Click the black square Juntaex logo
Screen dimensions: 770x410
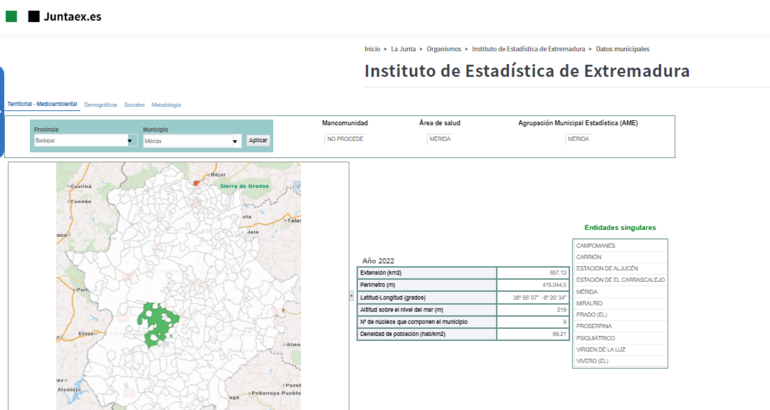point(34,17)
